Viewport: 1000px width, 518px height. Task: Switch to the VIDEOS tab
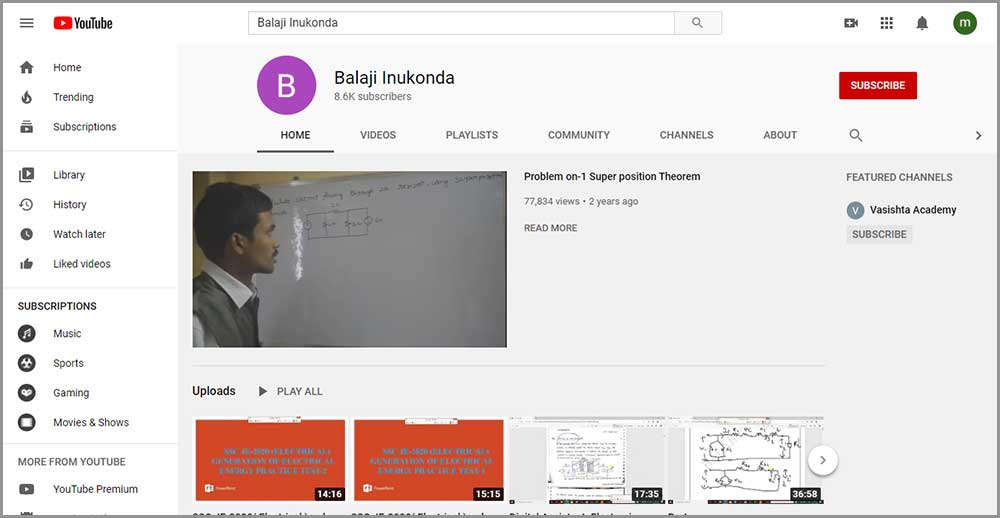click(378, 135)
